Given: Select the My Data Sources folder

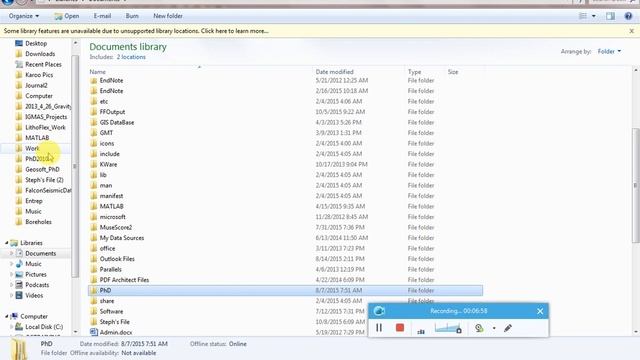Looking at the screenshot, I should (x=122, y=238).
